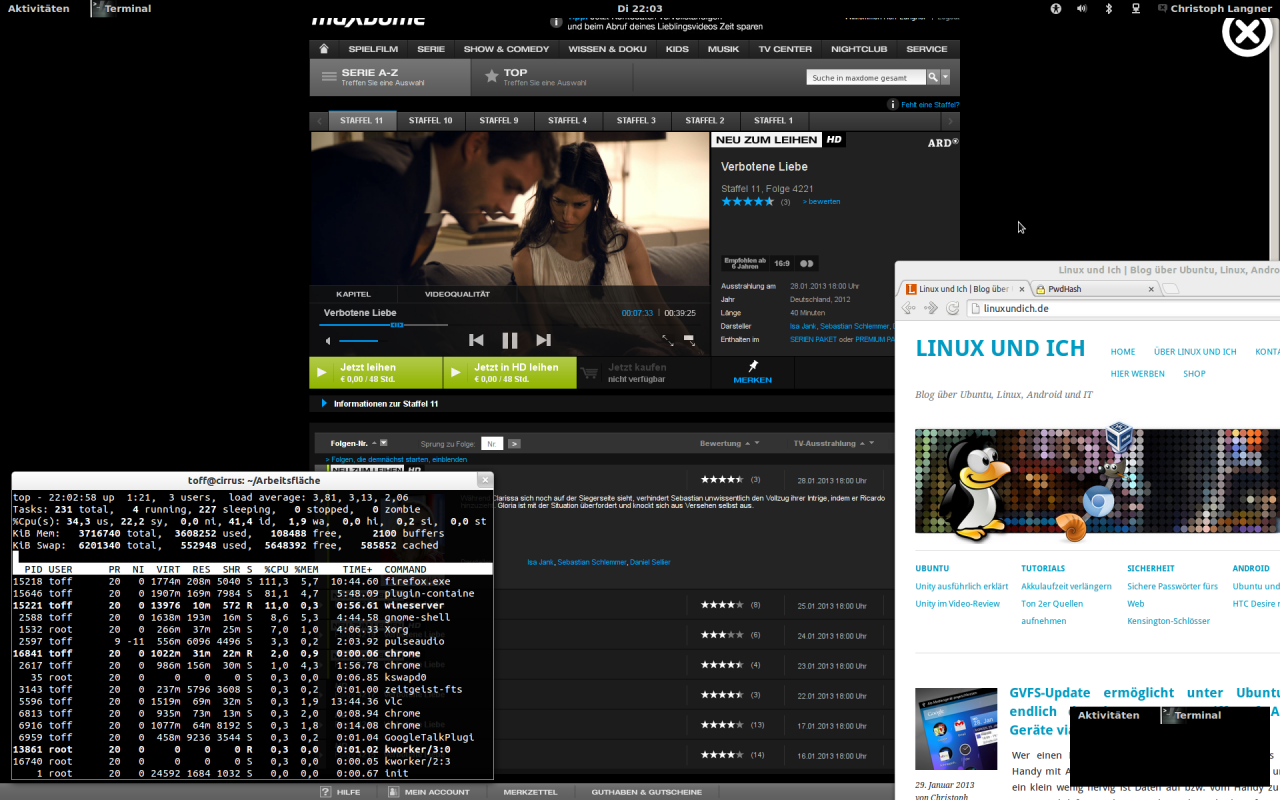Sort Bewertung descending arrow
Screen dimensions: 1280x800
(x=757, y=443)
